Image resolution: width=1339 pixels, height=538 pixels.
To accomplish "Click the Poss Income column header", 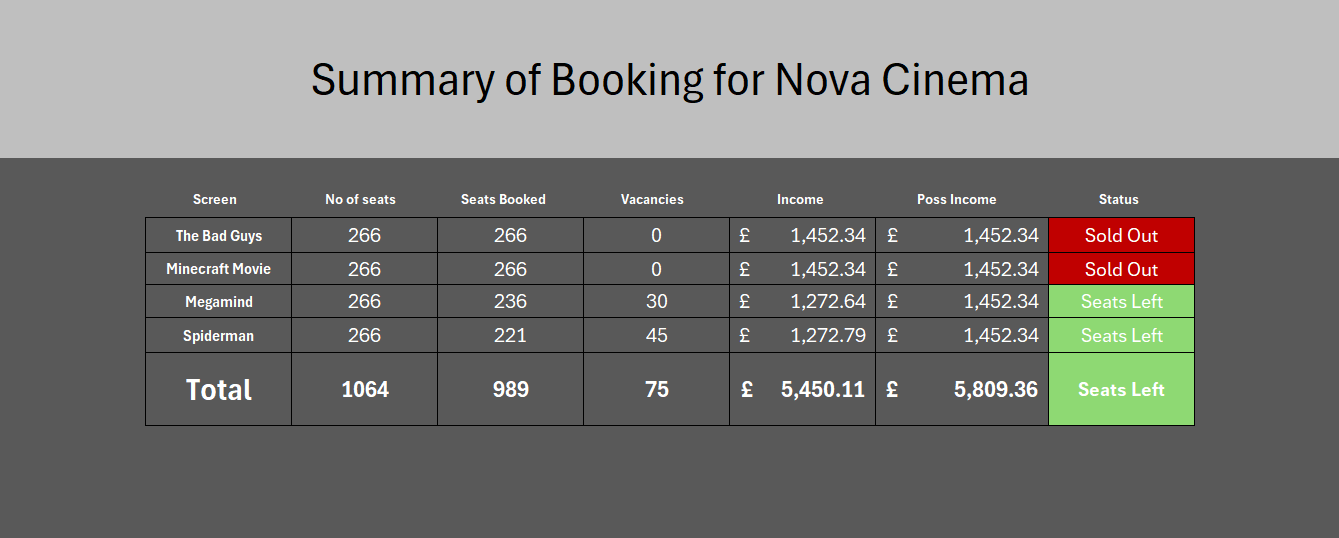I will 956,199.
